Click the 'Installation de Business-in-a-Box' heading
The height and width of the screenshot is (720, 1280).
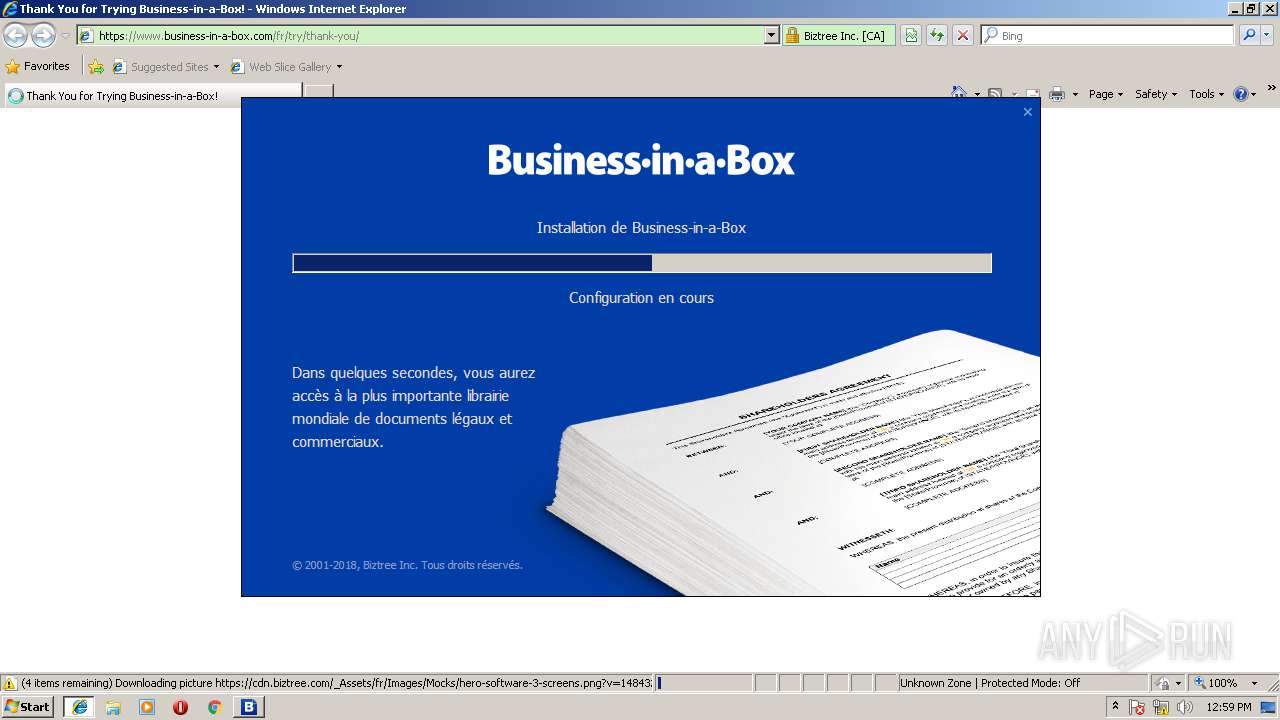point(641,228)
